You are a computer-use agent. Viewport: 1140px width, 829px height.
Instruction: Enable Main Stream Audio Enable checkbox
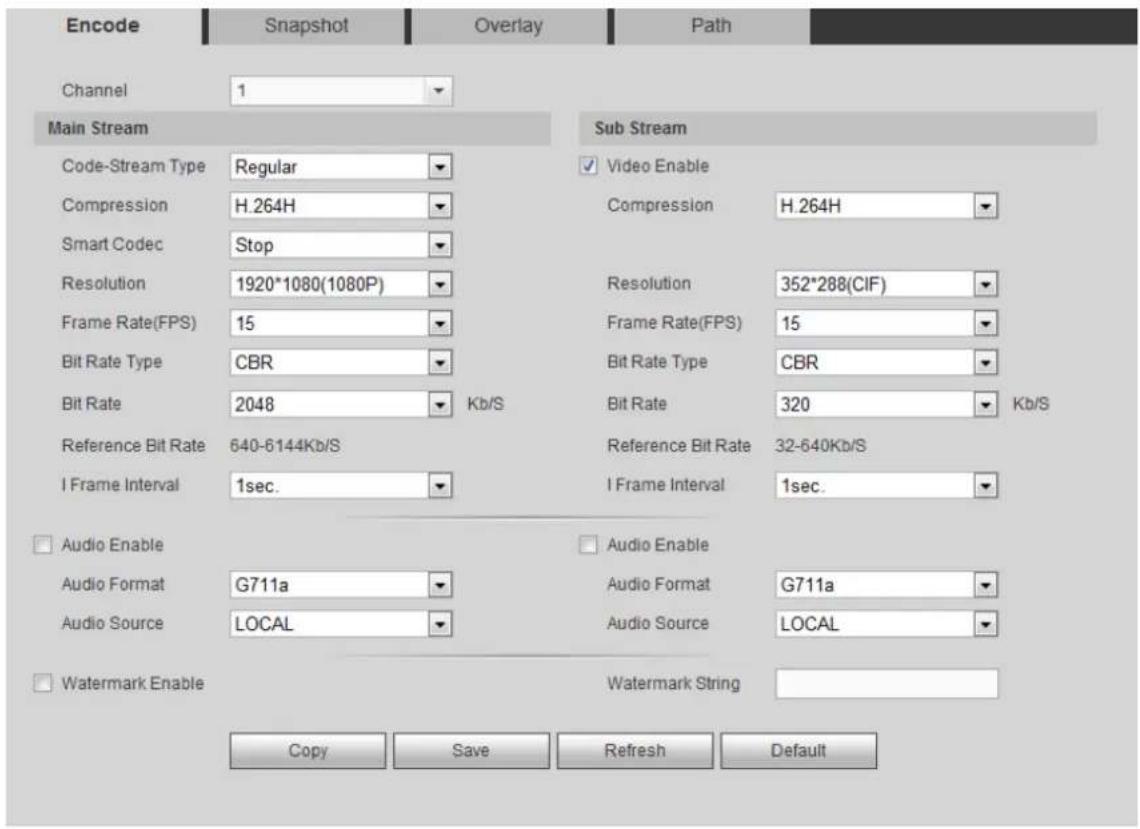pos(43,545)
